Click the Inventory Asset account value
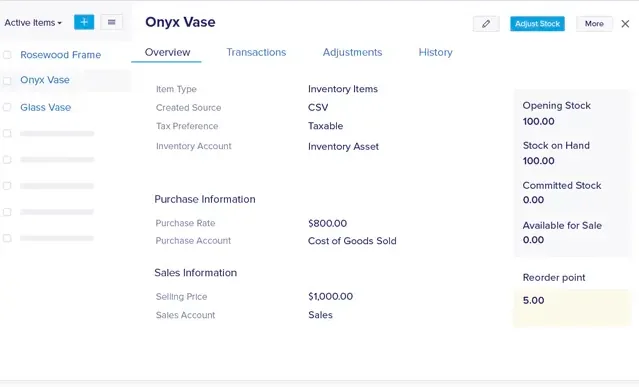Image resolution: width=639 pixels, height=387 pixels. coord(343,146)
